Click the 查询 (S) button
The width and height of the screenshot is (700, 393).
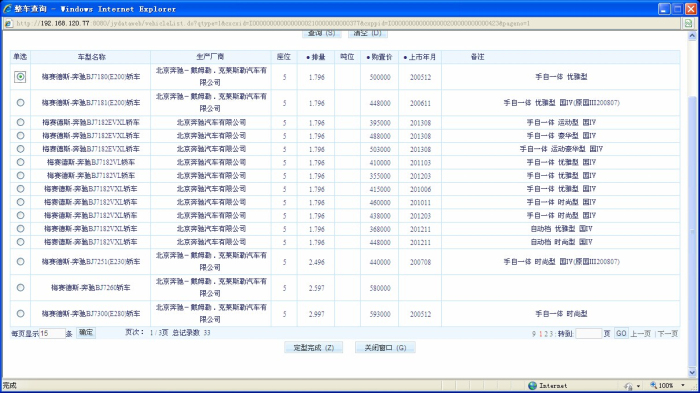coord(321,33)
